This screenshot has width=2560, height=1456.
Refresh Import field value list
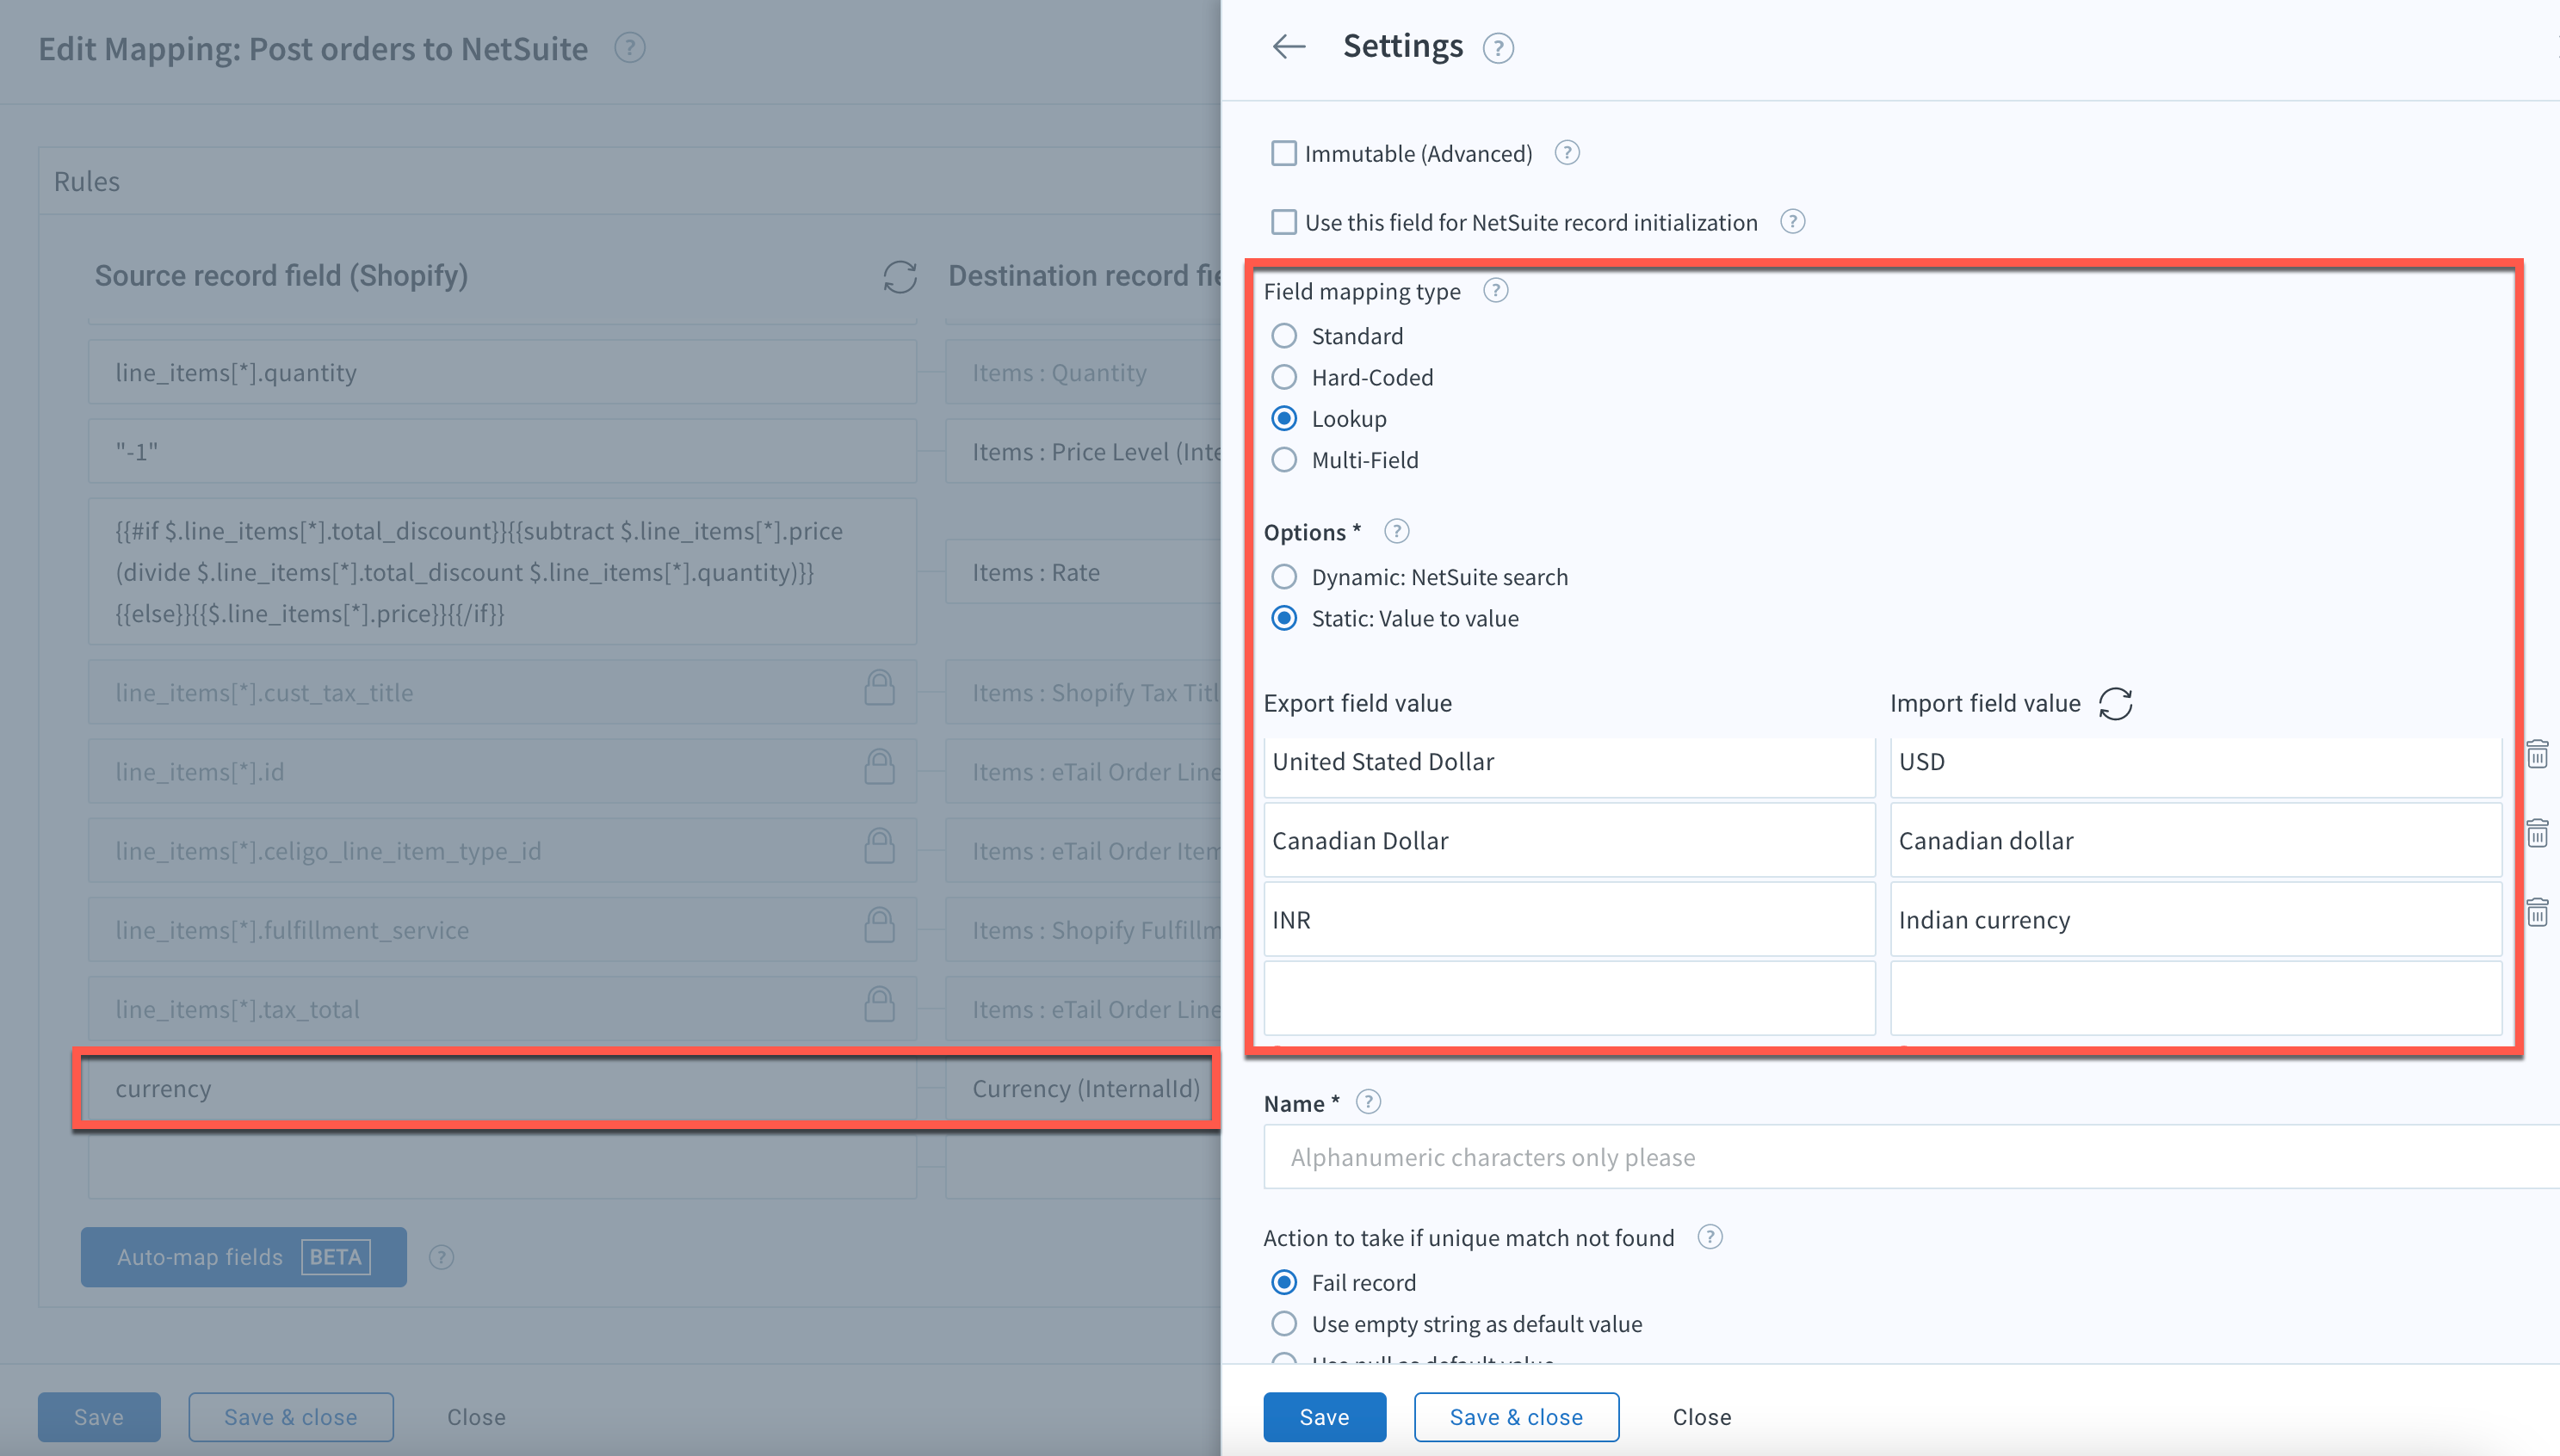(2115, 703)
